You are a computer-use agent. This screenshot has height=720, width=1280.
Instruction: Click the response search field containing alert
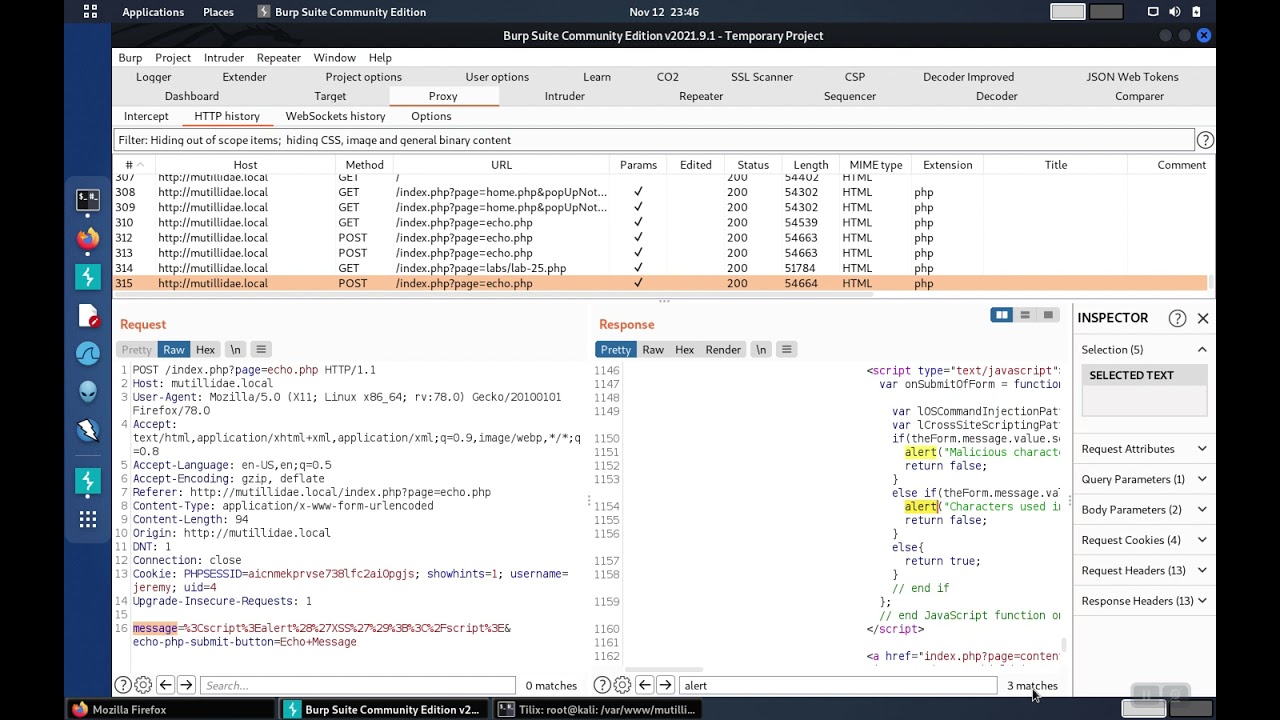(x=838, y=685)
